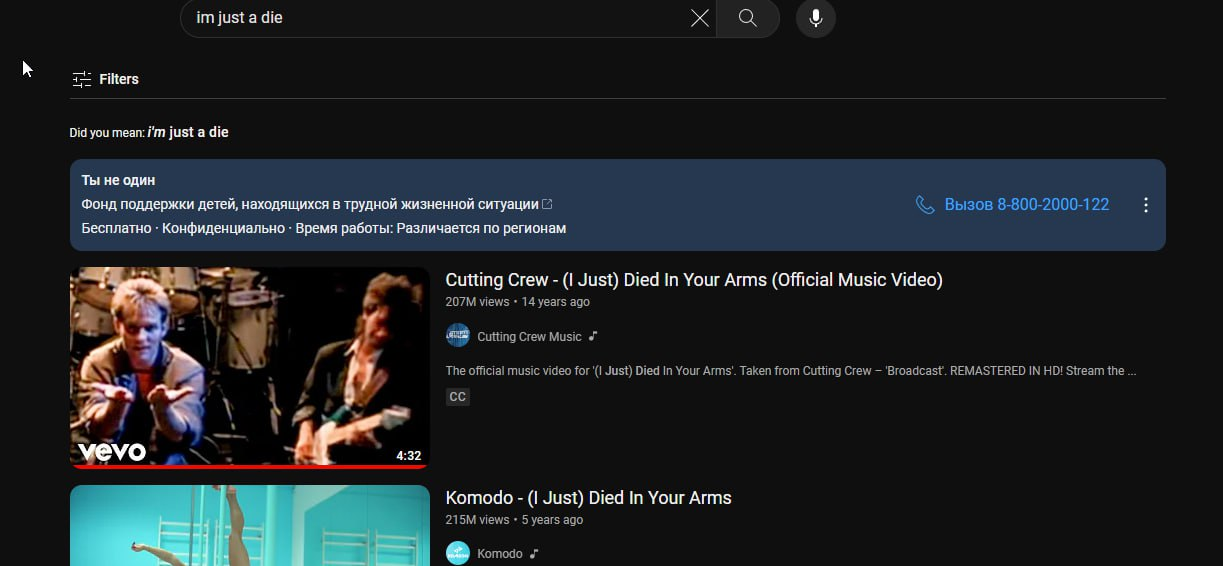Open the Komodo channel avatar
The height and width of the screenshot is (566, 1223).
[x=458, y=553]
